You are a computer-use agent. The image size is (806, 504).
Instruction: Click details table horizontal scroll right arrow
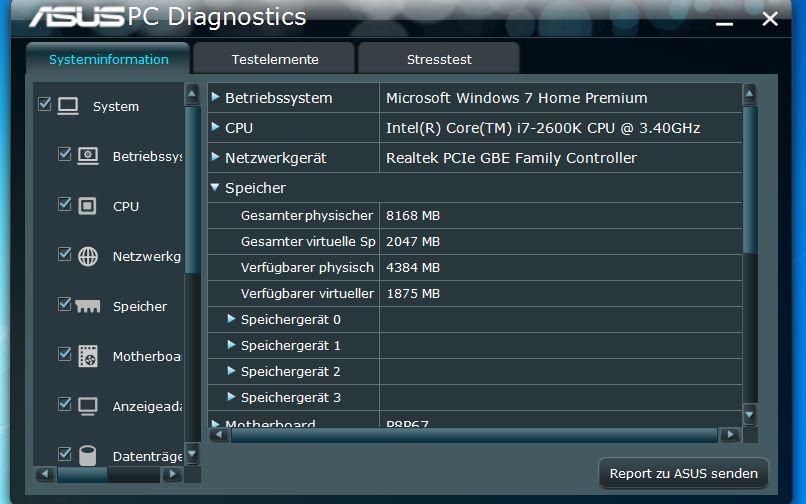(x=730, y=435)
